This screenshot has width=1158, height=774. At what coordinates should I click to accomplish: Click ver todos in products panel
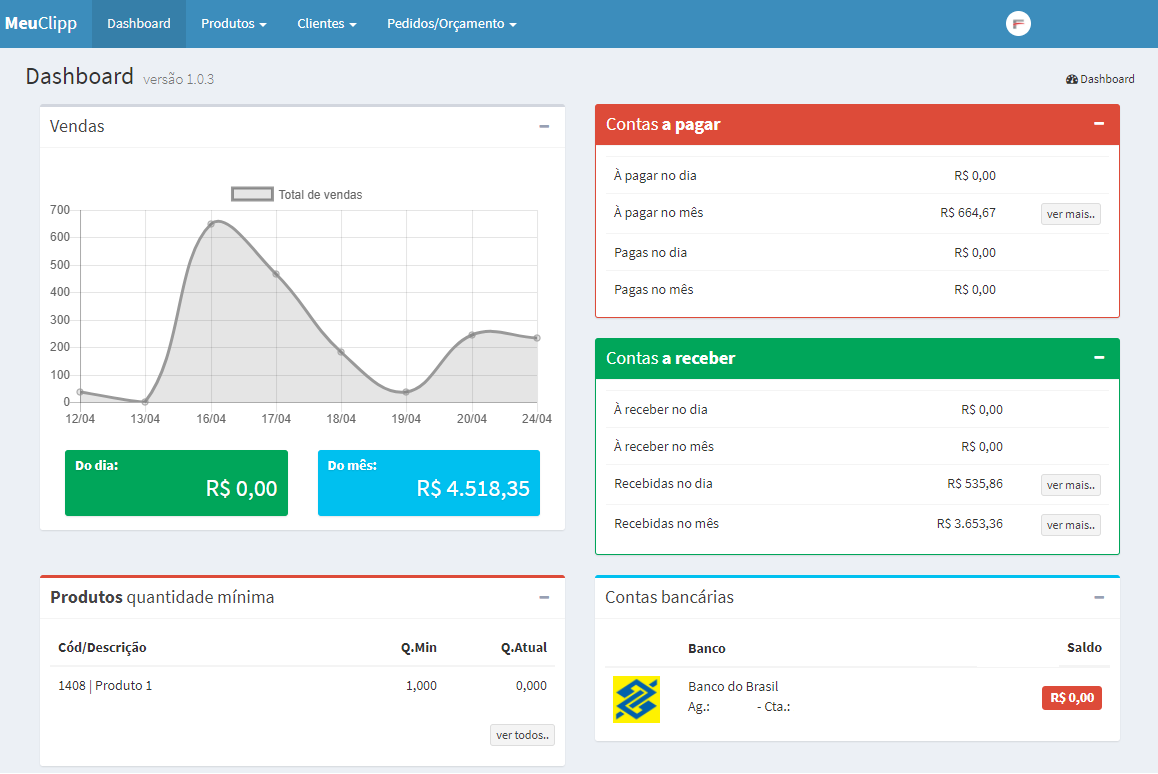tap(522, 735)
